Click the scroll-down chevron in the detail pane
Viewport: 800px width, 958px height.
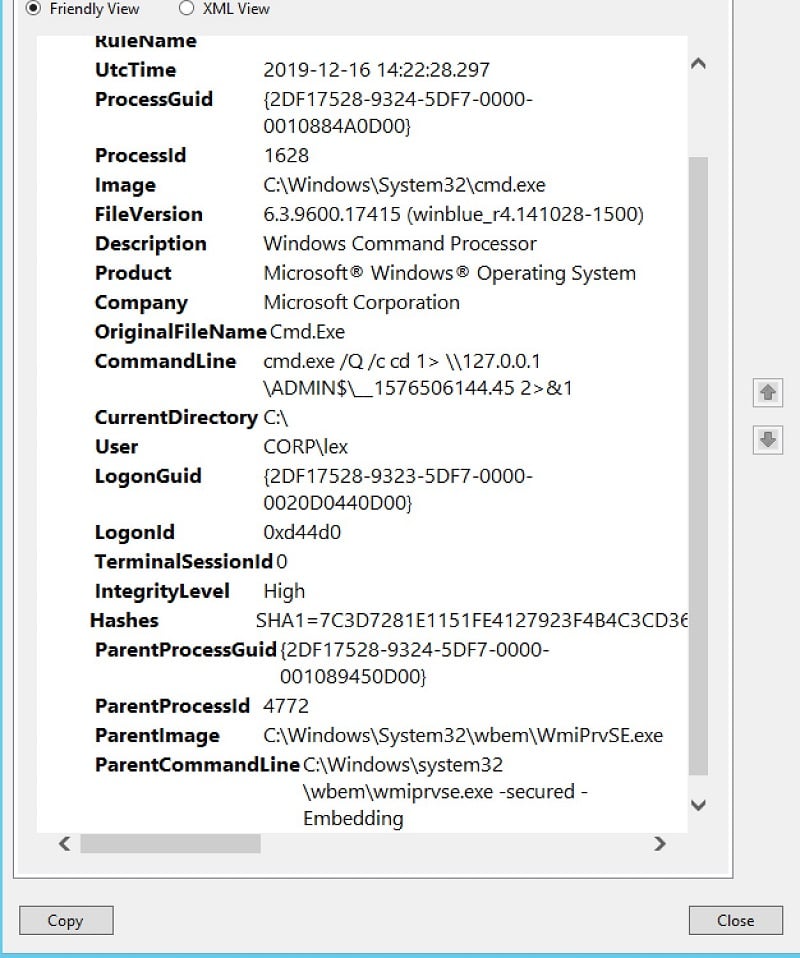click(699, 806)
